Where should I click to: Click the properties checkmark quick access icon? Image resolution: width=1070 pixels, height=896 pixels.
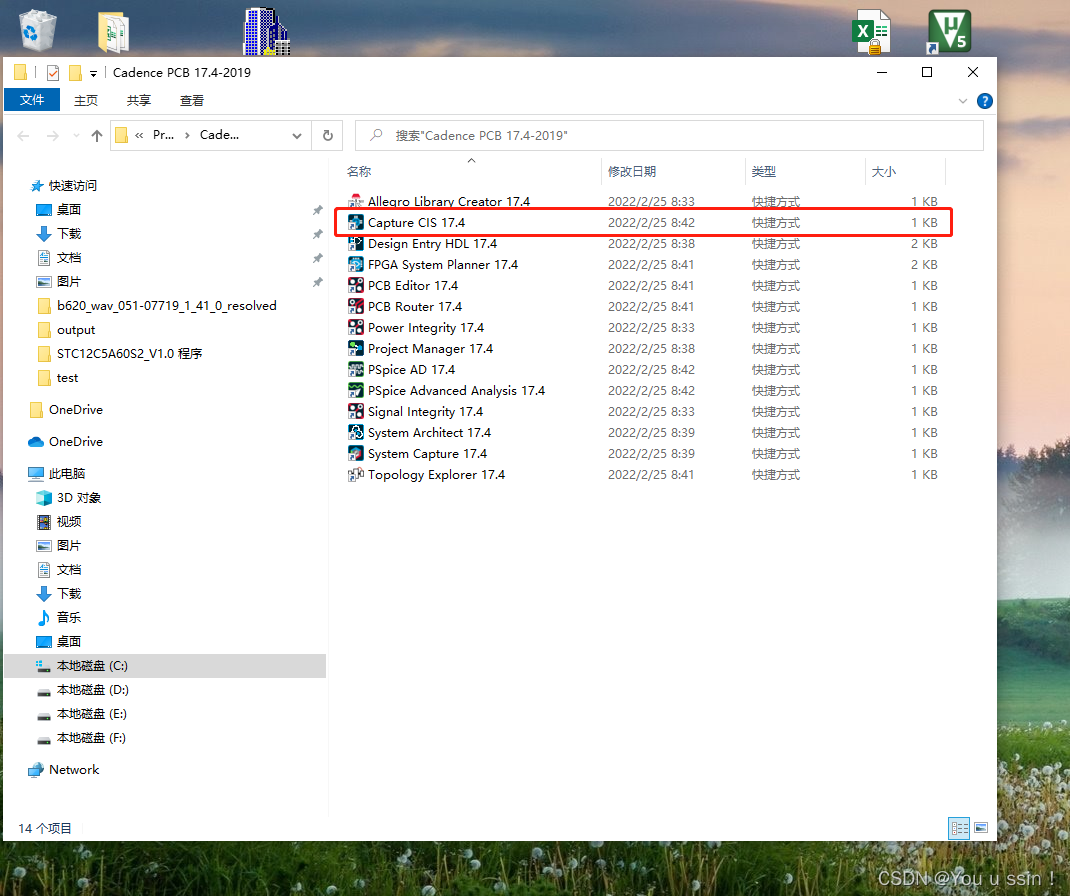click(x=53, y=72)
